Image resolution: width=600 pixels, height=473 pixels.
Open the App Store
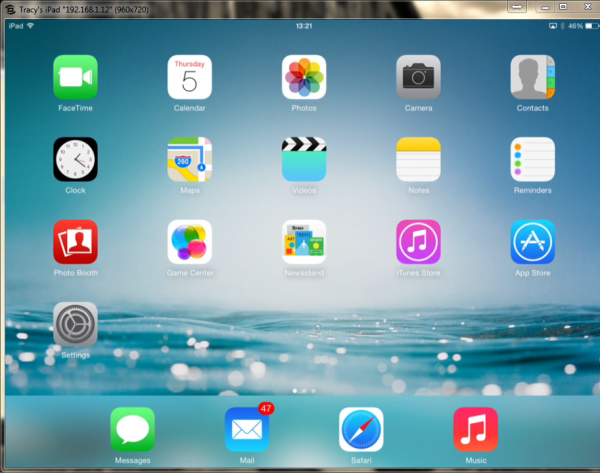point(532,242)
